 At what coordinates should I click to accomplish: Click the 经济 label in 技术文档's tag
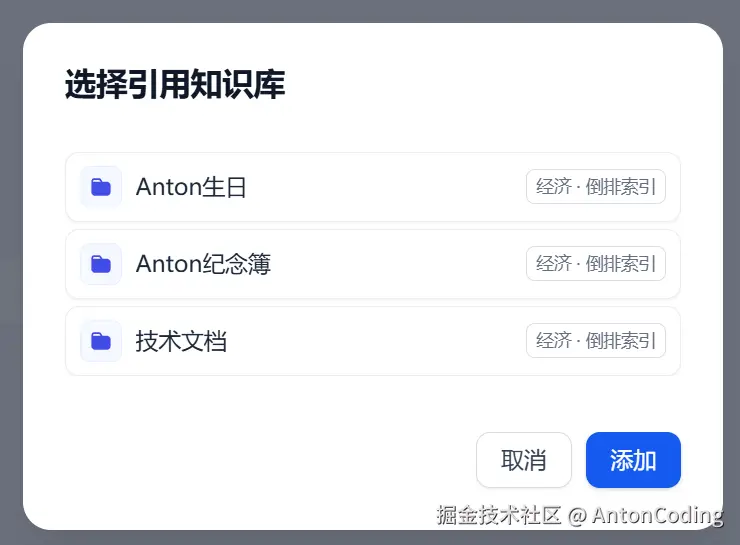click(554, 341)
